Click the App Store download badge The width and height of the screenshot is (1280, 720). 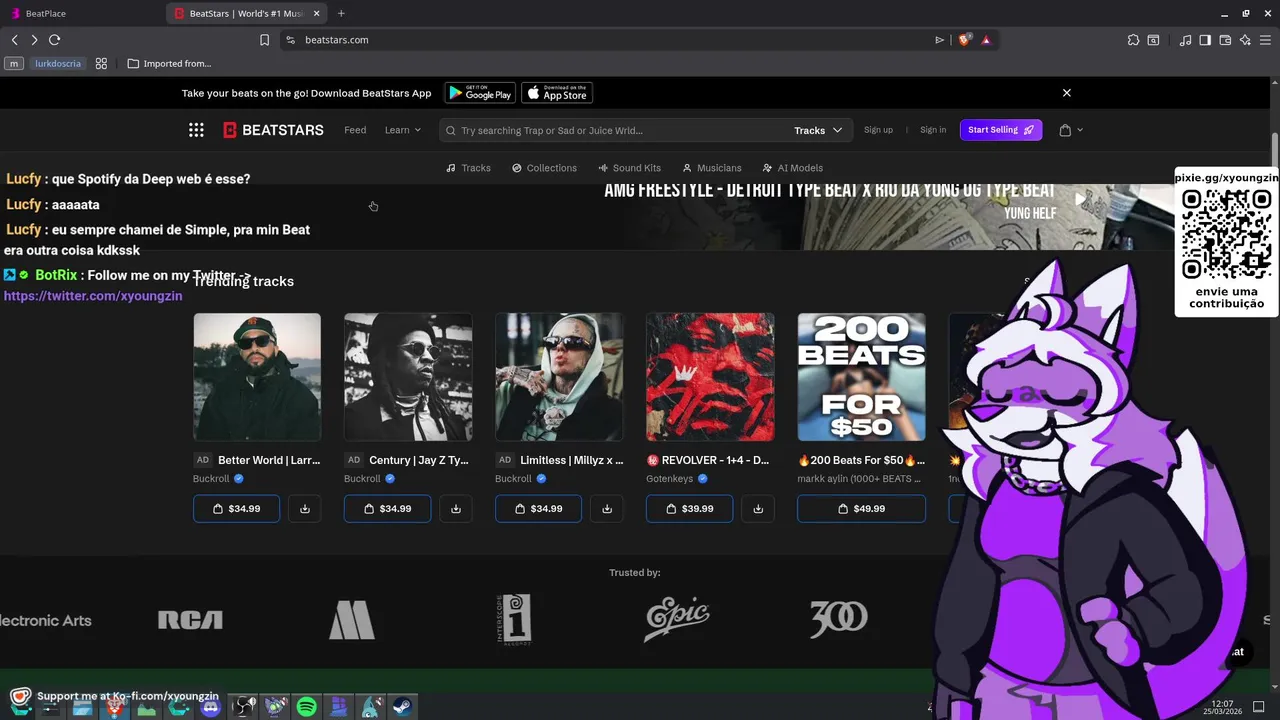(557, 93)
